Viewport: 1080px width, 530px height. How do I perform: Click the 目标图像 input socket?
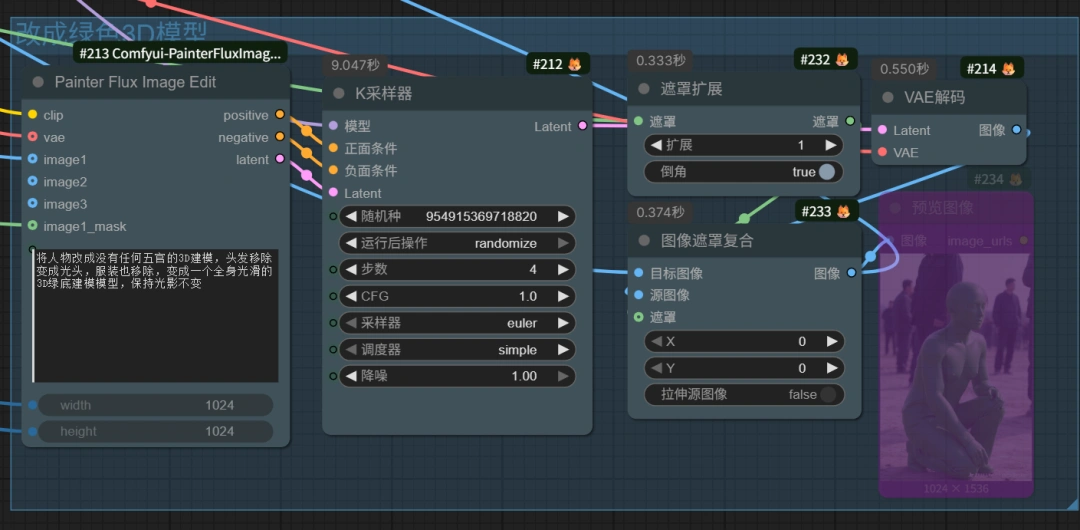click(x=638, y=273)
